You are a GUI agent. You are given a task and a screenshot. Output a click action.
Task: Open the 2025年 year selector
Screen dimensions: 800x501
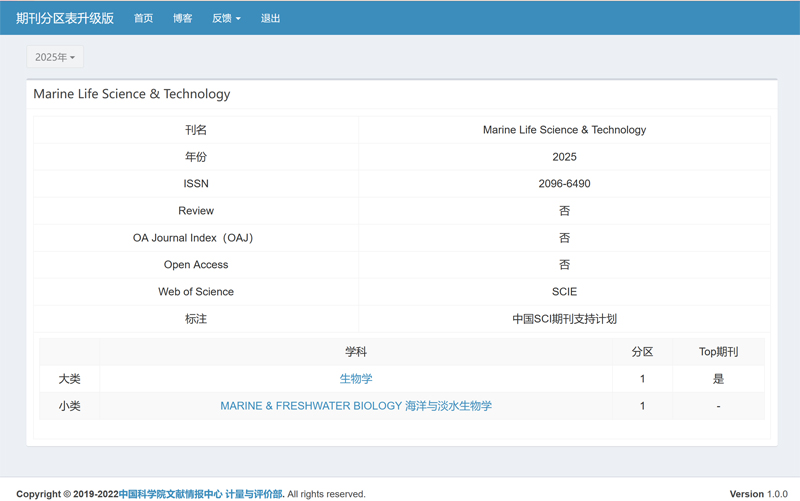[x=55, y=57]
